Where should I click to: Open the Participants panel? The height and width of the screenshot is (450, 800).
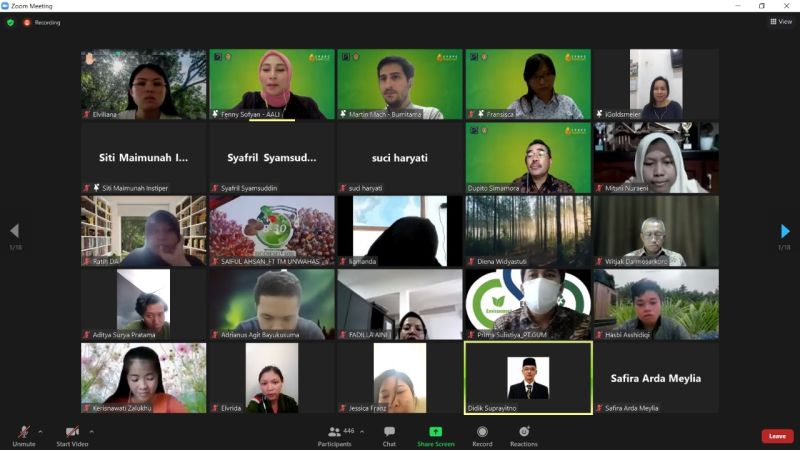click(x=334, y=435)
